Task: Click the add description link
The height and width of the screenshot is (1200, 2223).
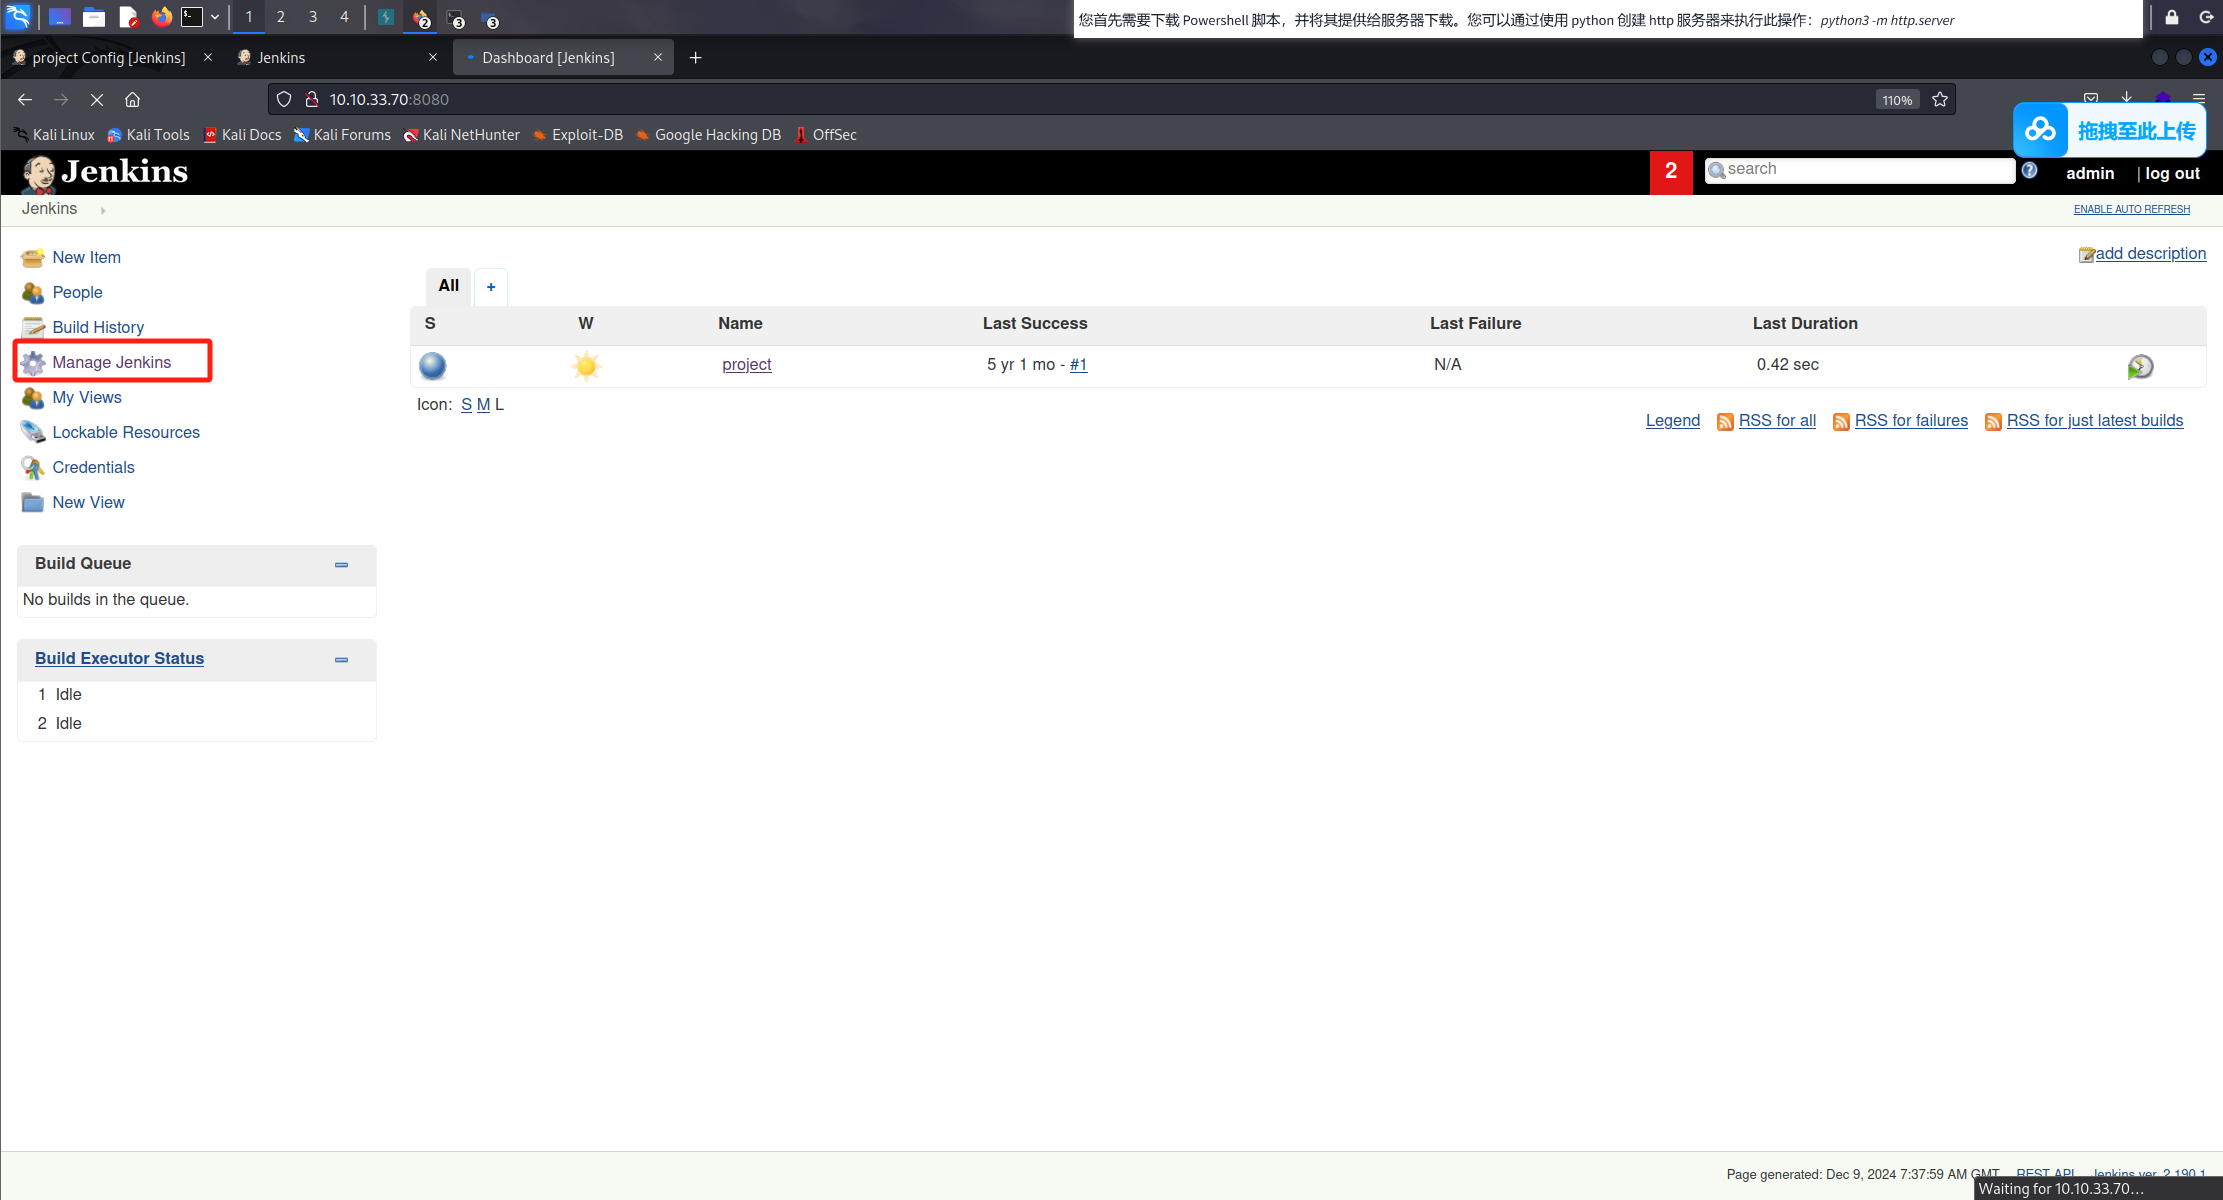Action: point(2150,254)
